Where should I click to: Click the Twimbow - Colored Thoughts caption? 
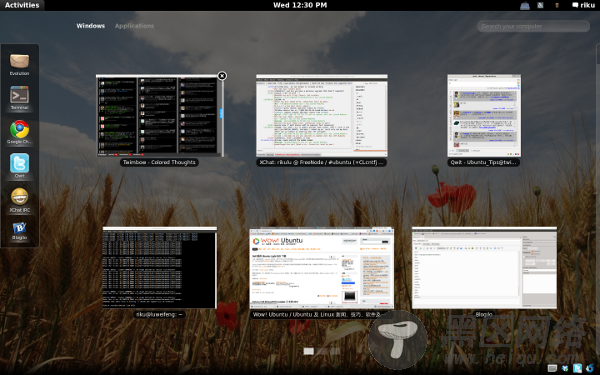click(159, 162)
